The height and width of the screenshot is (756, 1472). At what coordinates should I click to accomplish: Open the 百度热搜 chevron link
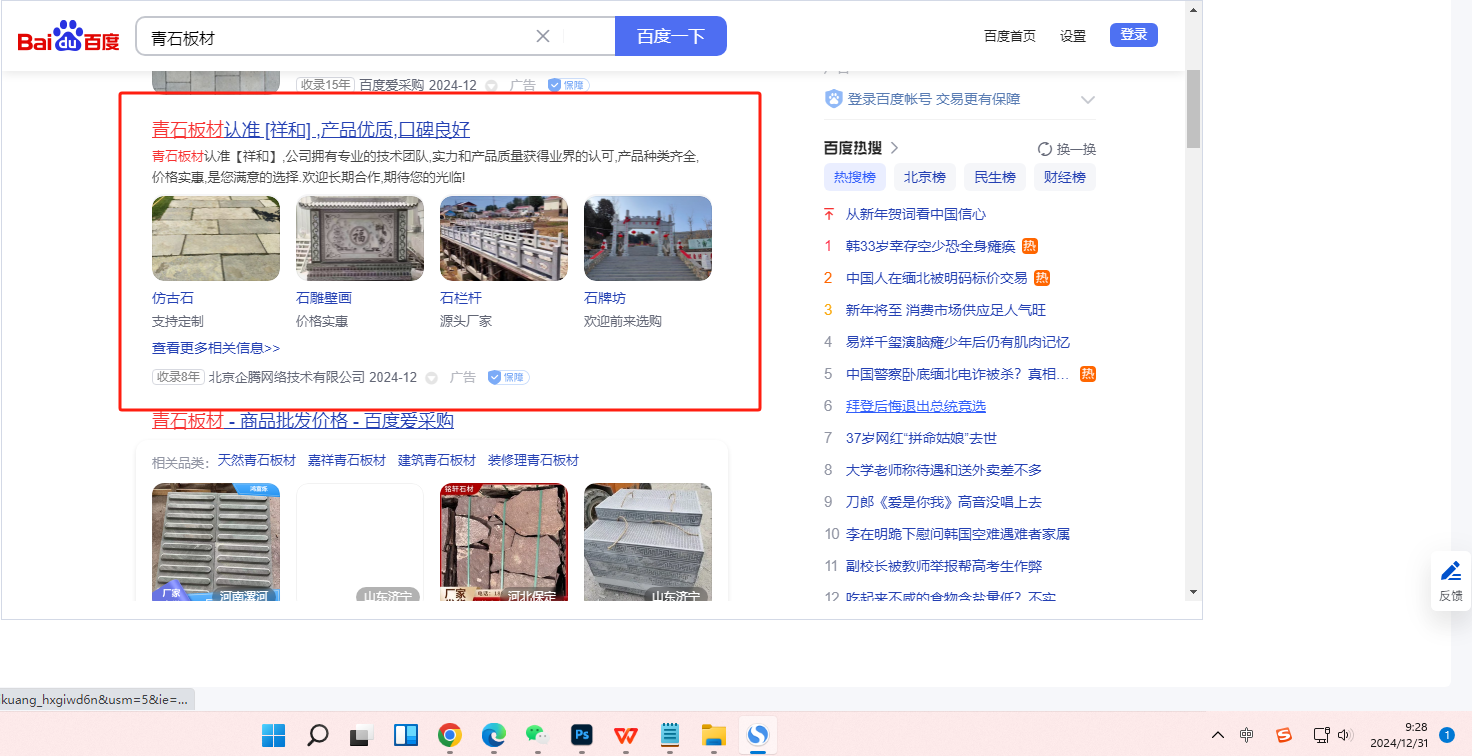click(x=894, y=148)
